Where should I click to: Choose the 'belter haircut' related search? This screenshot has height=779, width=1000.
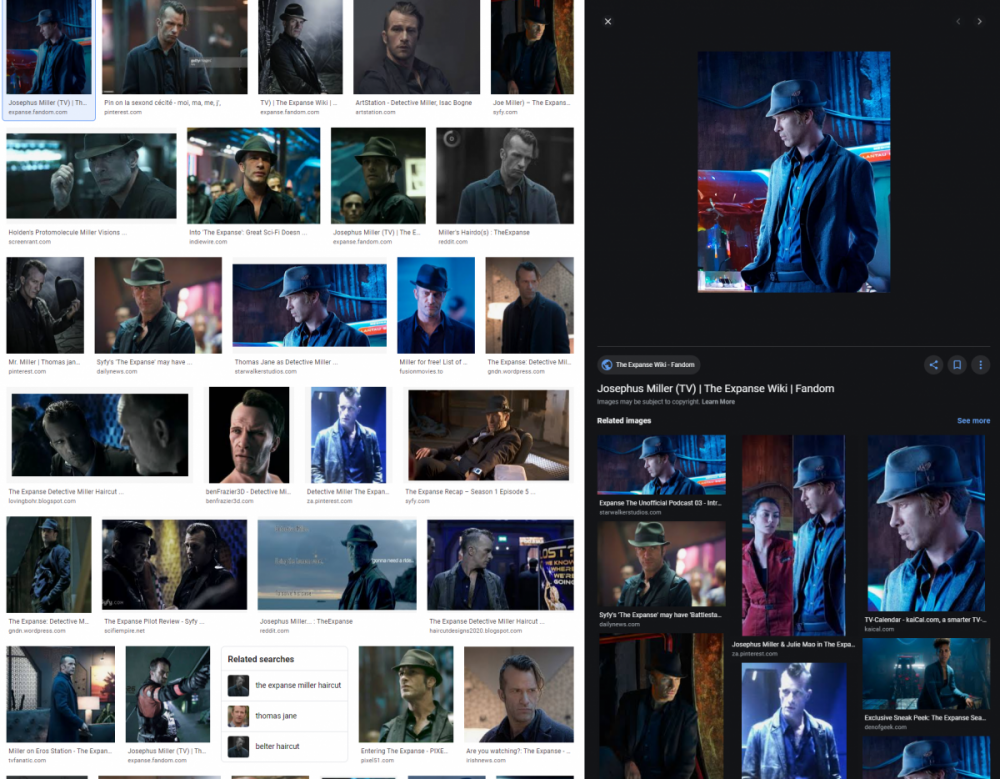tap(280, 746)
